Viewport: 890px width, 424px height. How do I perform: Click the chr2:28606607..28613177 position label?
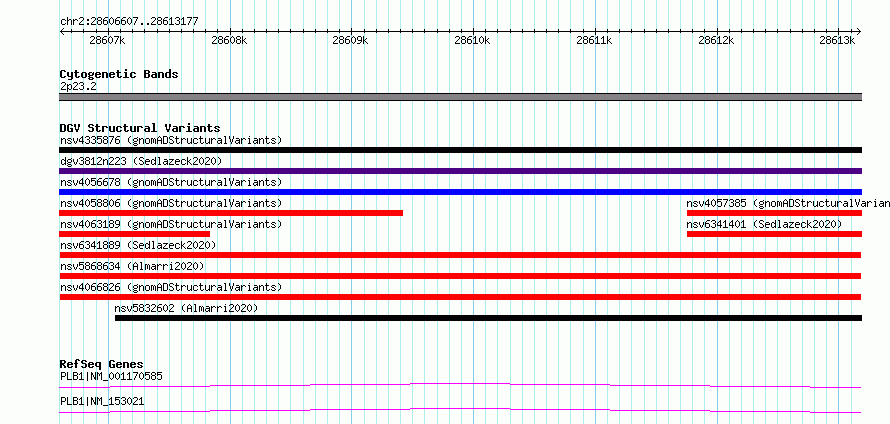(x=129, y=22)
